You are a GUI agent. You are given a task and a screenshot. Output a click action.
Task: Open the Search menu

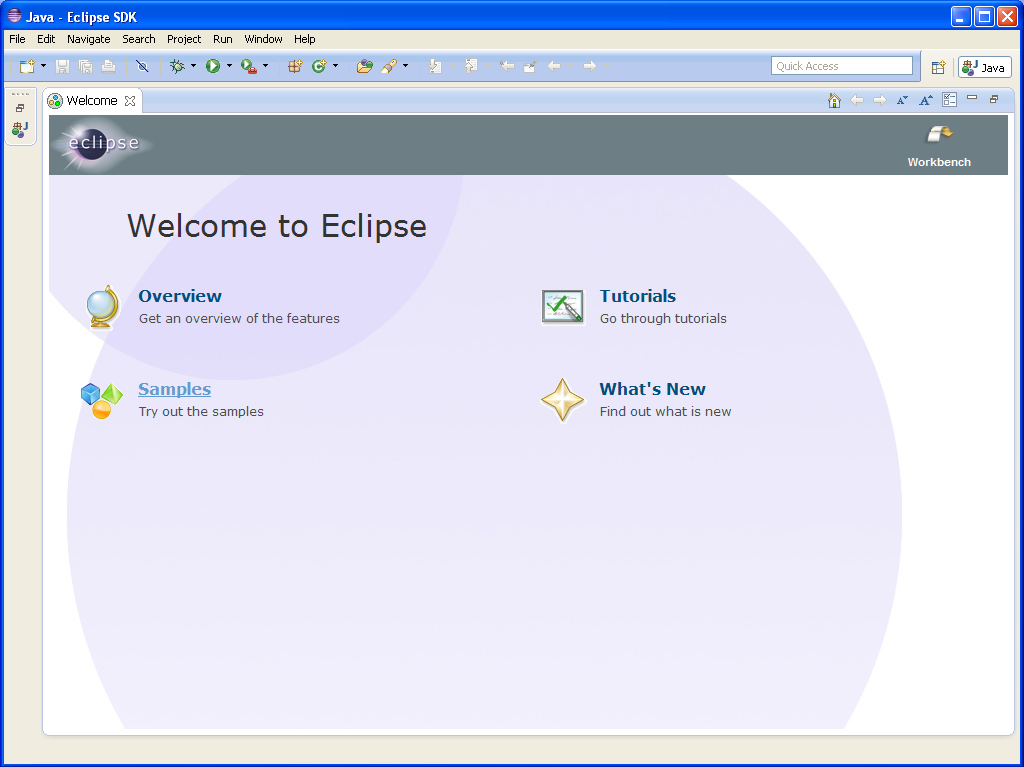click(138, 39)
